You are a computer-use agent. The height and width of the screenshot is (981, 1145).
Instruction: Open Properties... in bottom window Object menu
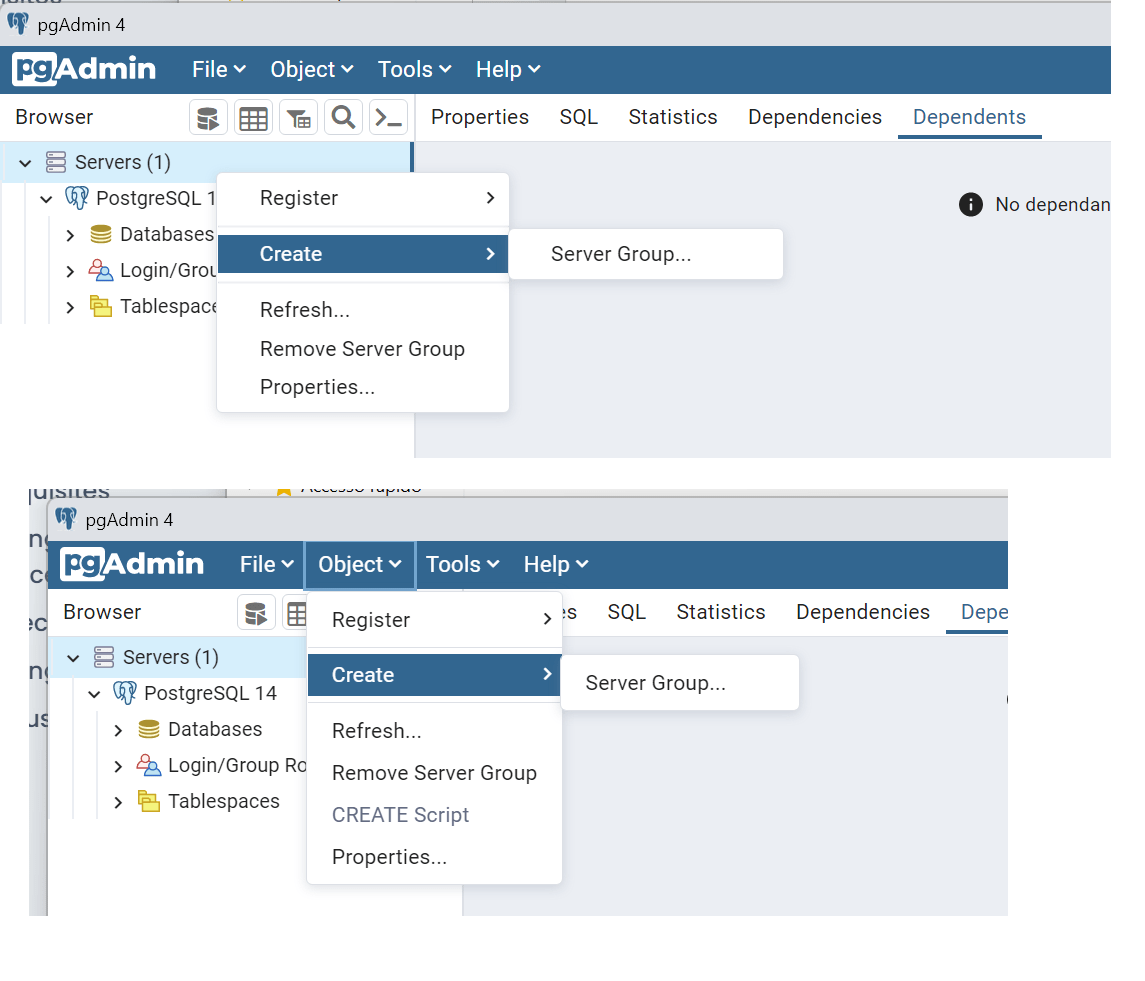coord(434,857)
